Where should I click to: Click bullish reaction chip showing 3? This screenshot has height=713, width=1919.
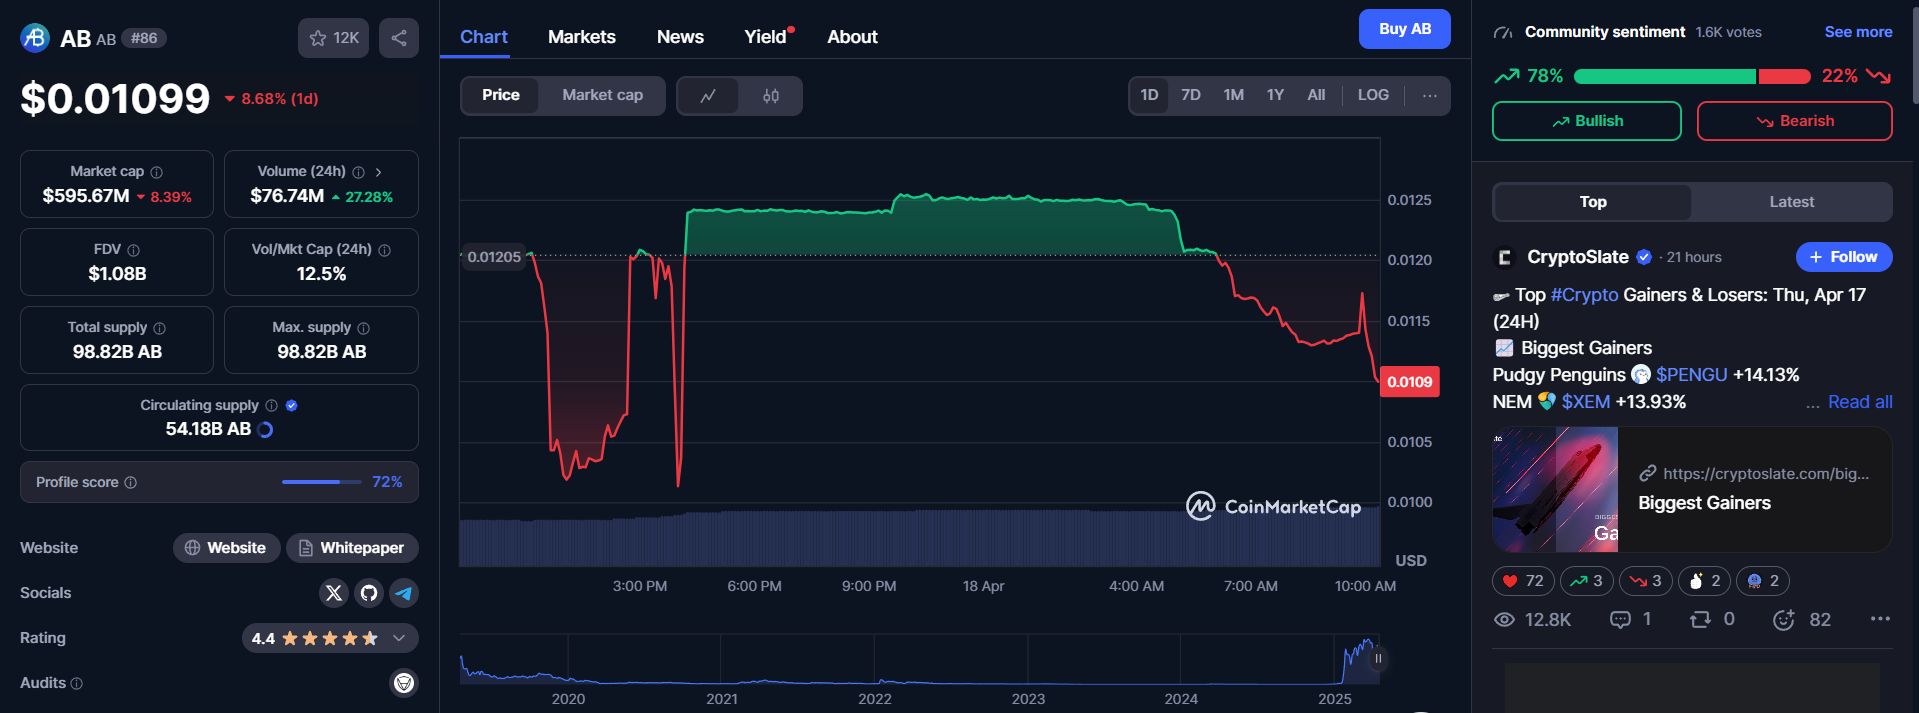click(1586, 581)
